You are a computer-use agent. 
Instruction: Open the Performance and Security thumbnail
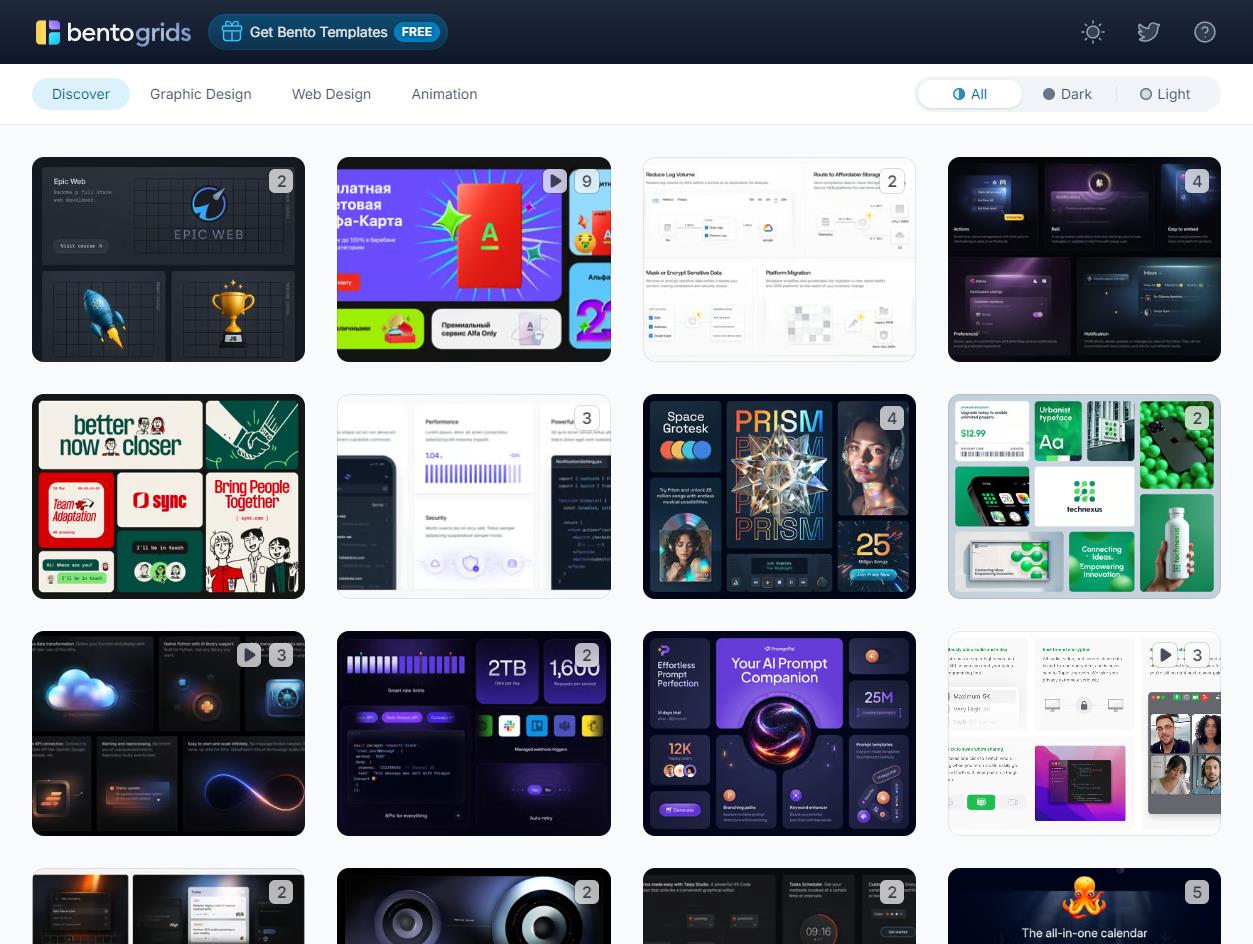(x=474, y=496)
